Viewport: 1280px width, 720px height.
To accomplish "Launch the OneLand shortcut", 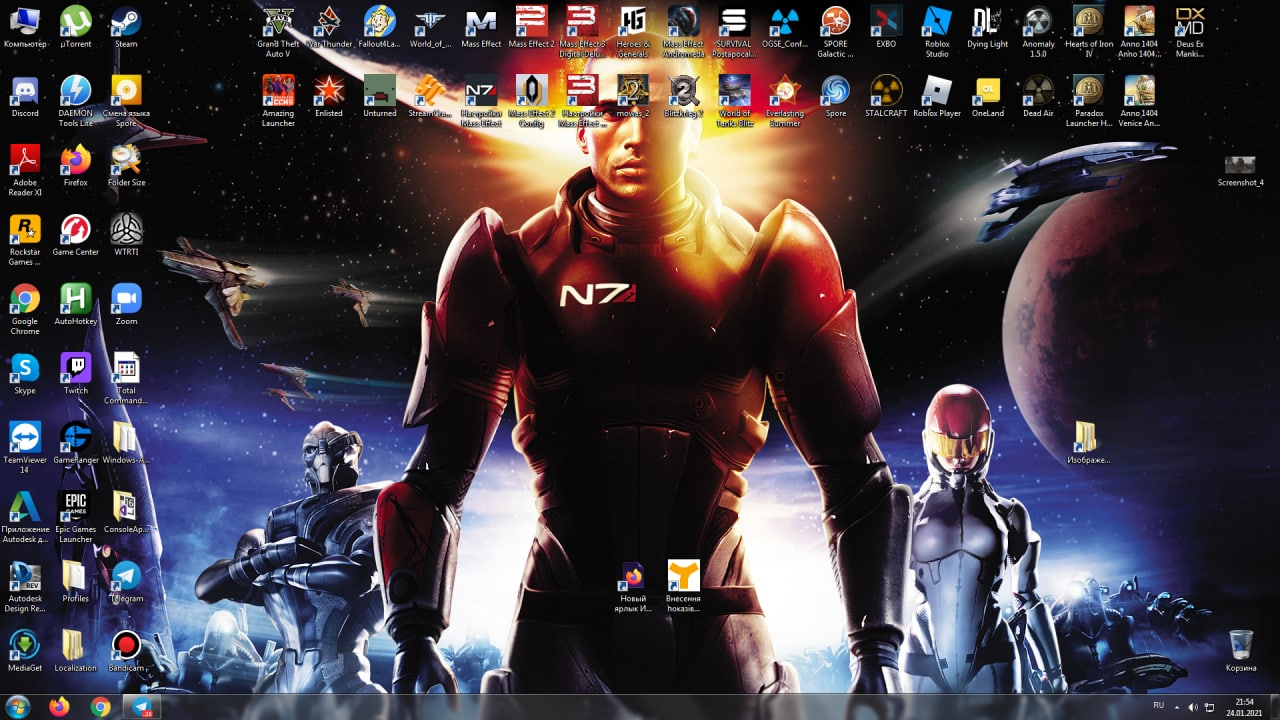I will [x=988, y=96].
